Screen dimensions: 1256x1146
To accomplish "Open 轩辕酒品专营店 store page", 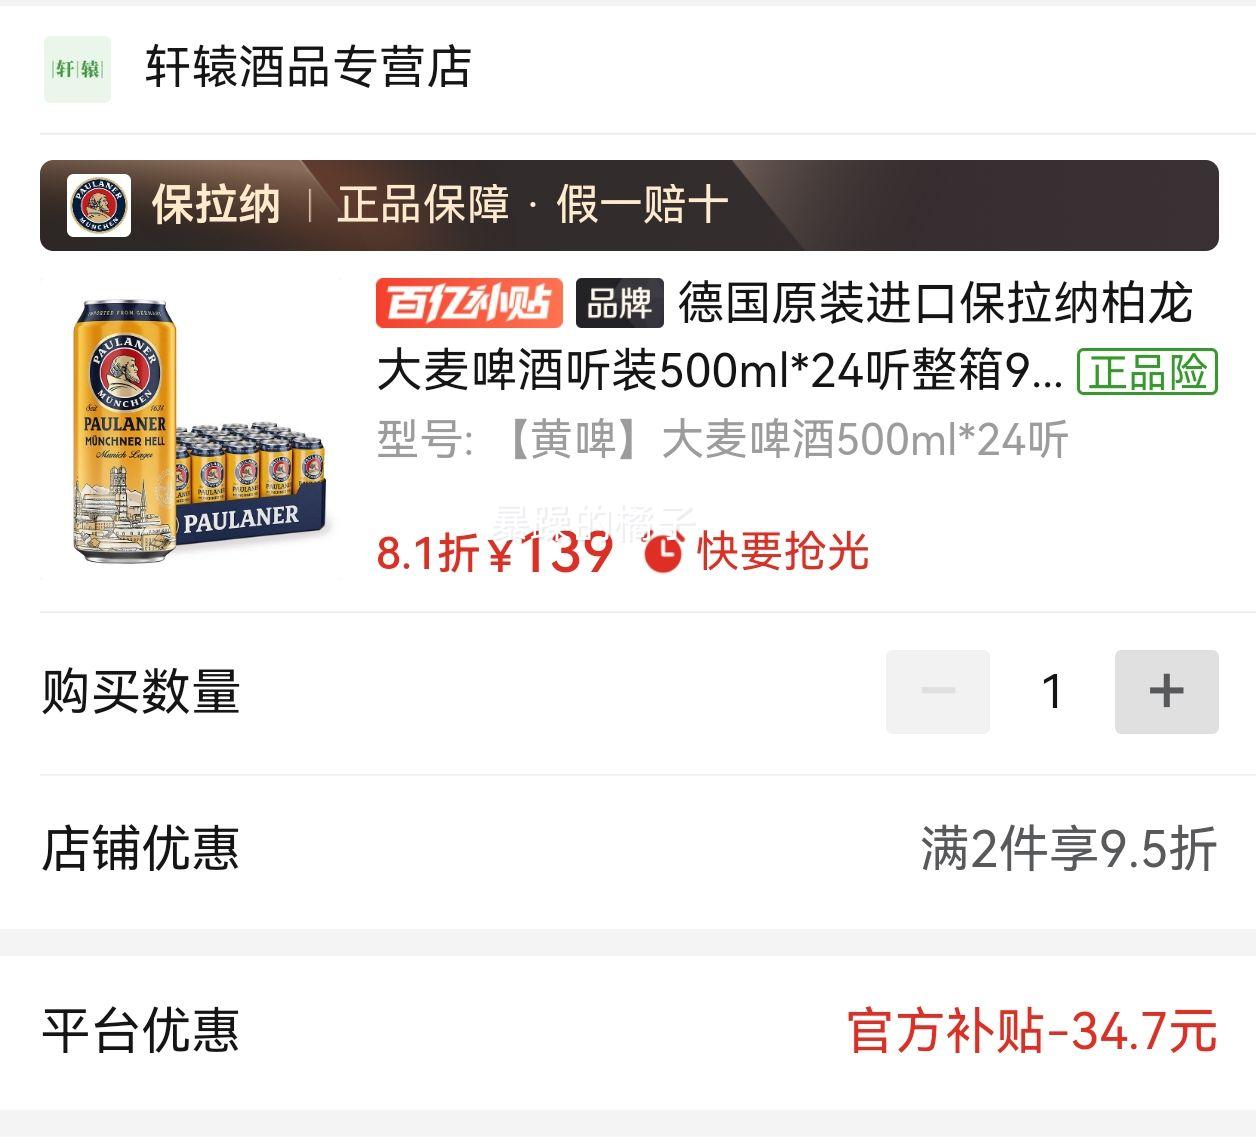I will (308, 68).
